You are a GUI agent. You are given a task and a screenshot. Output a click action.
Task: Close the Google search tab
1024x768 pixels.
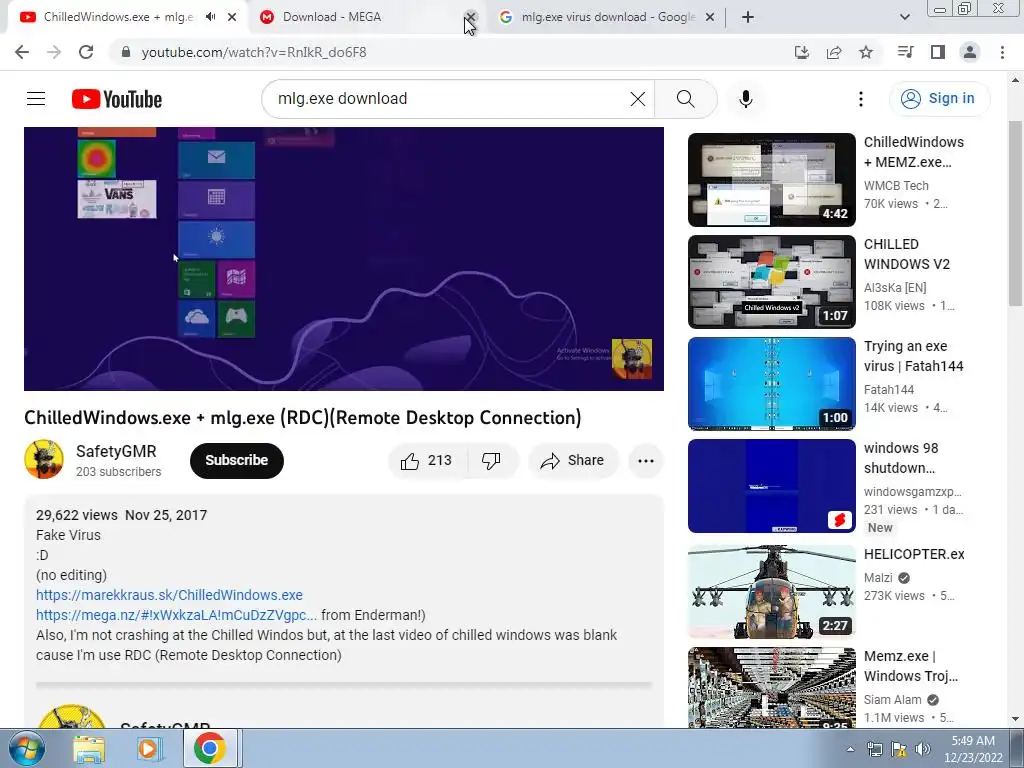coord(710,17)
